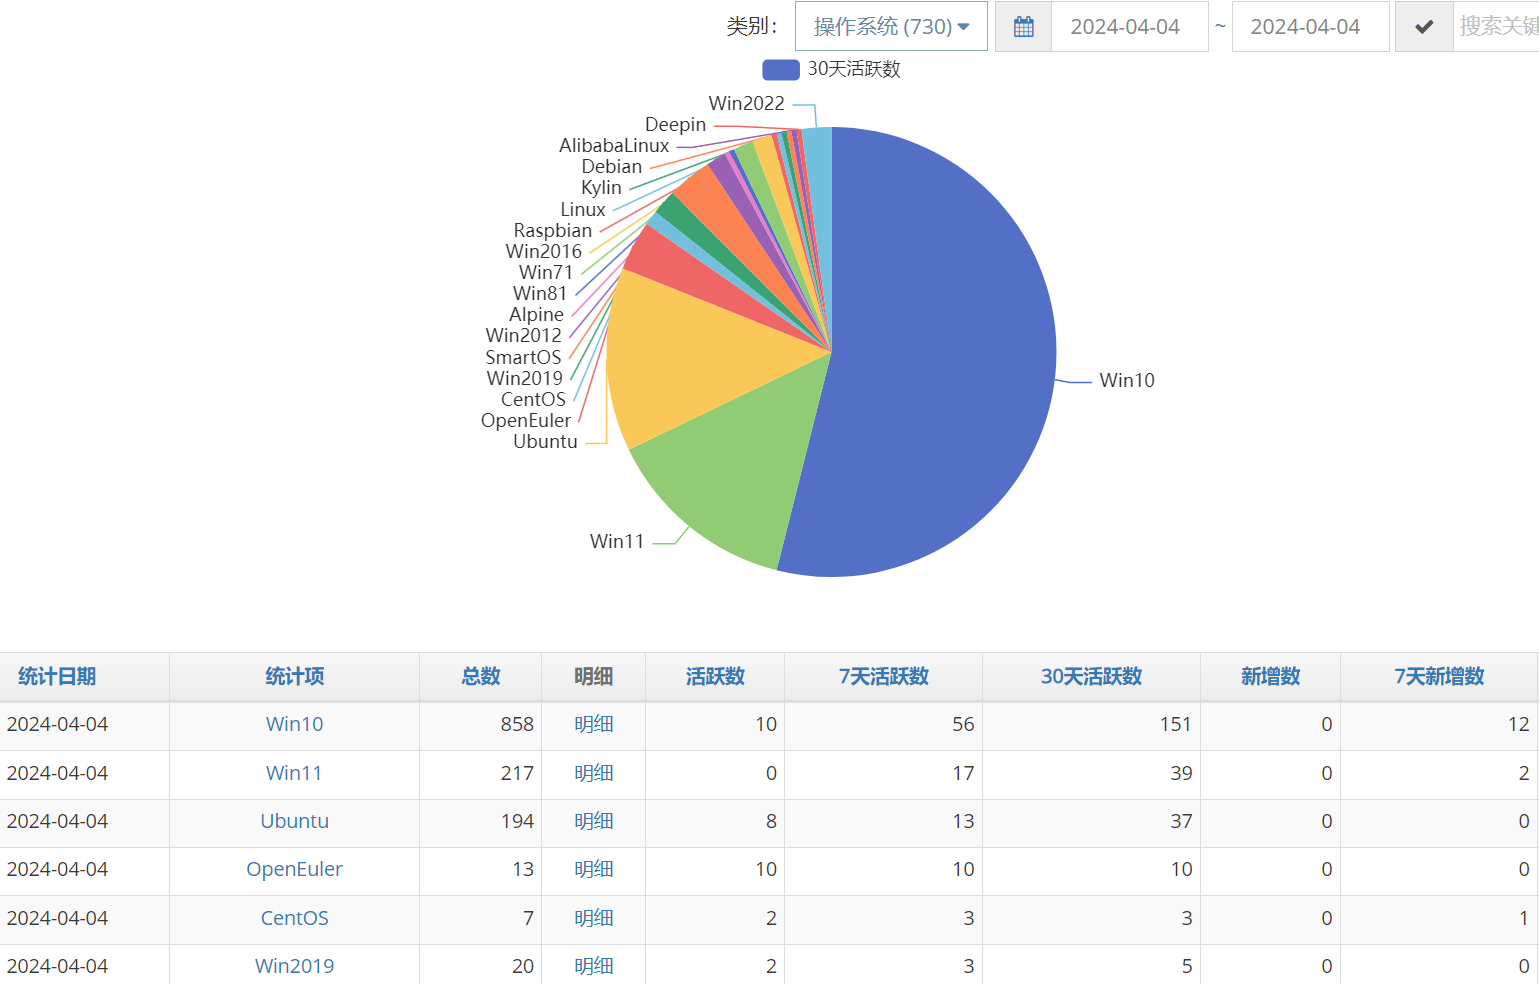Viewport: 1539px width, 984px height.
Task: Open 明细 details for Win2019 row
Action: 594,966
